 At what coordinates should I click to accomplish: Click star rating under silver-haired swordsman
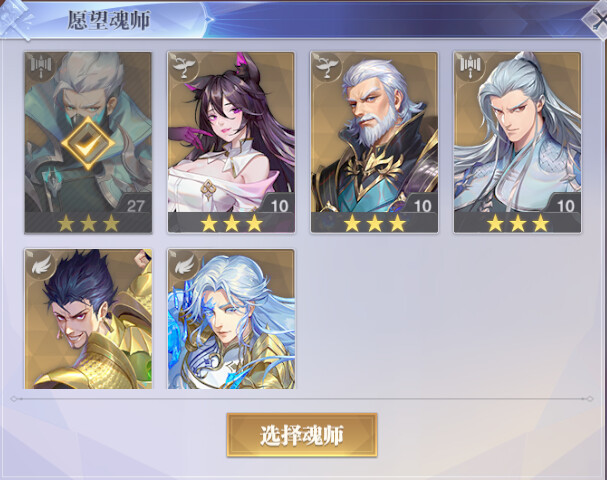pyautogui.click(x=518, y=223)
